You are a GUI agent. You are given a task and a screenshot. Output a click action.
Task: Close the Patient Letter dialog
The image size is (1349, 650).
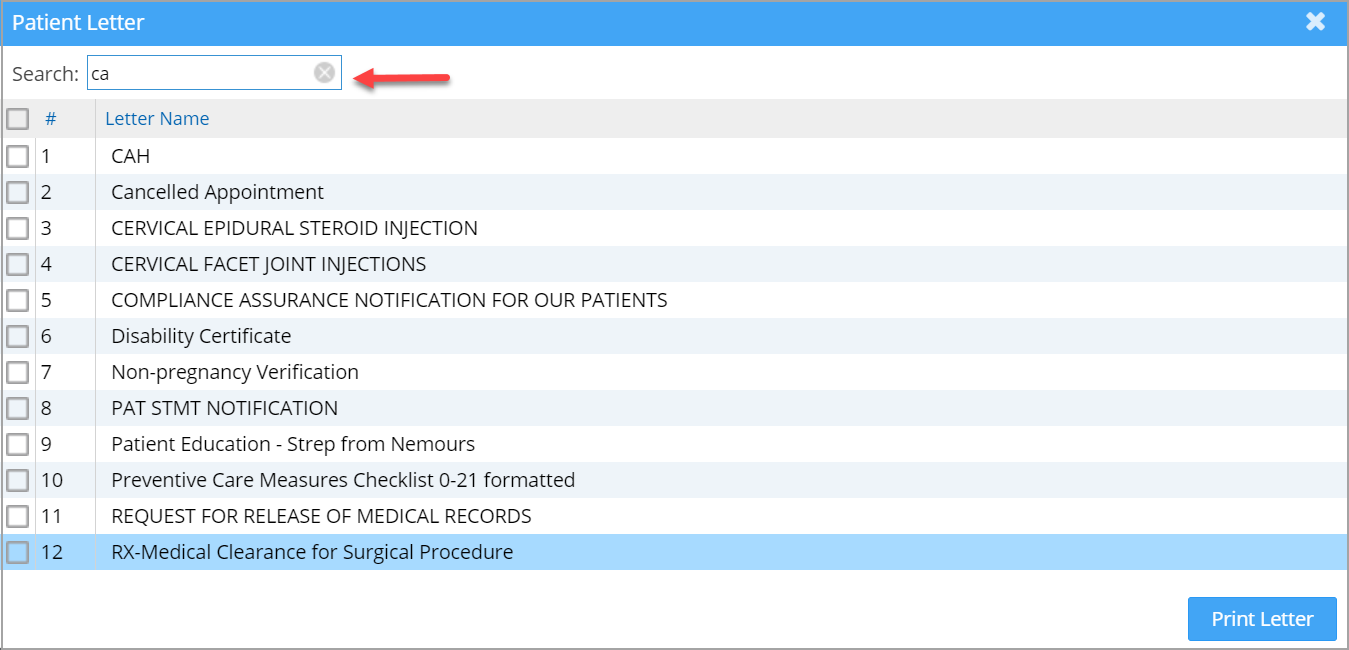[x=1315, y=22]
